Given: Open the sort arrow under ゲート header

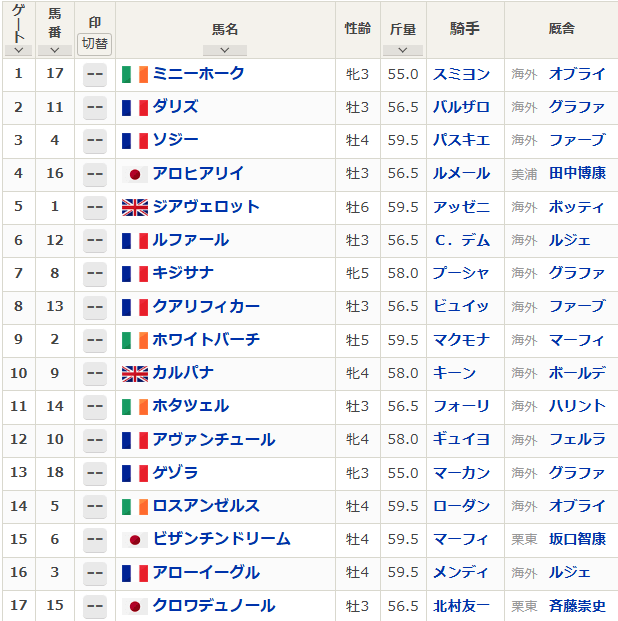Looking at the screenshot, I should 18,49.
